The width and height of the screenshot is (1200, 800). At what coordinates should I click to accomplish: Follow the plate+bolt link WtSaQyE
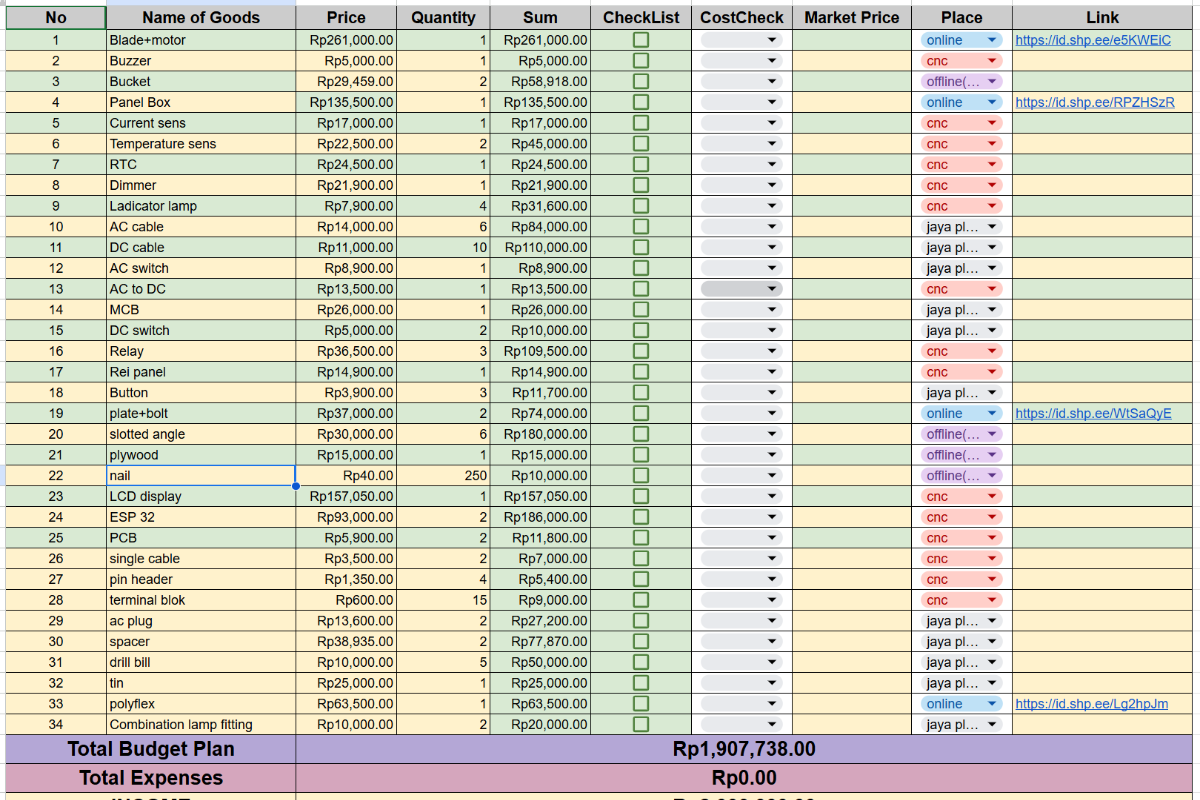(x=1093, y=413)
